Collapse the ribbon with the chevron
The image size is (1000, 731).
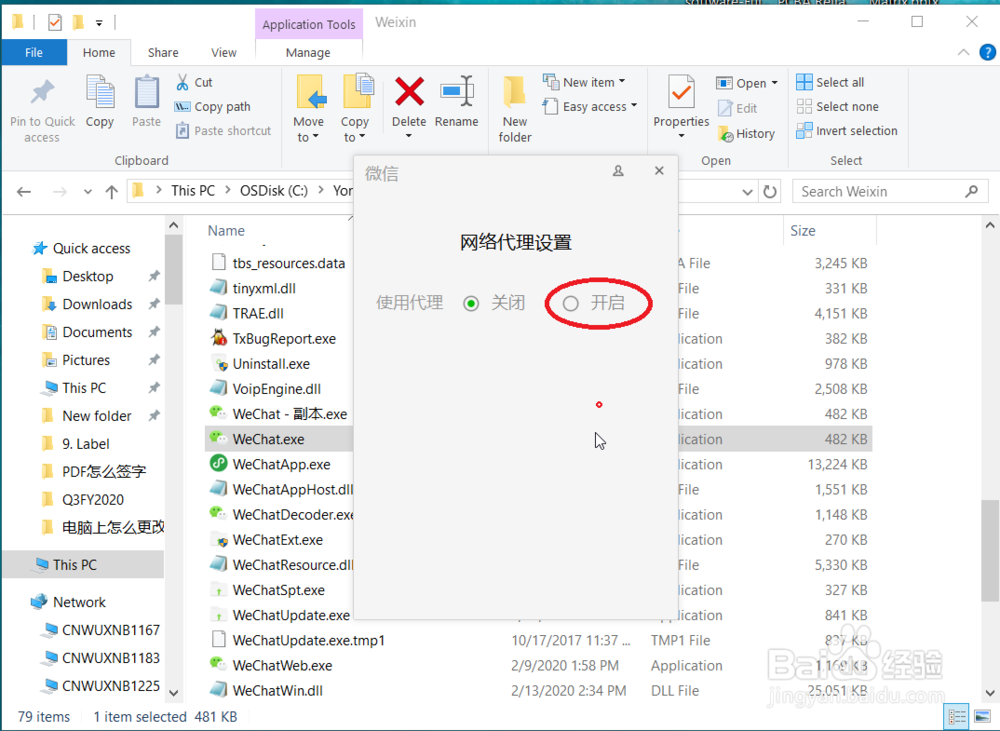[x=963, y=52]
